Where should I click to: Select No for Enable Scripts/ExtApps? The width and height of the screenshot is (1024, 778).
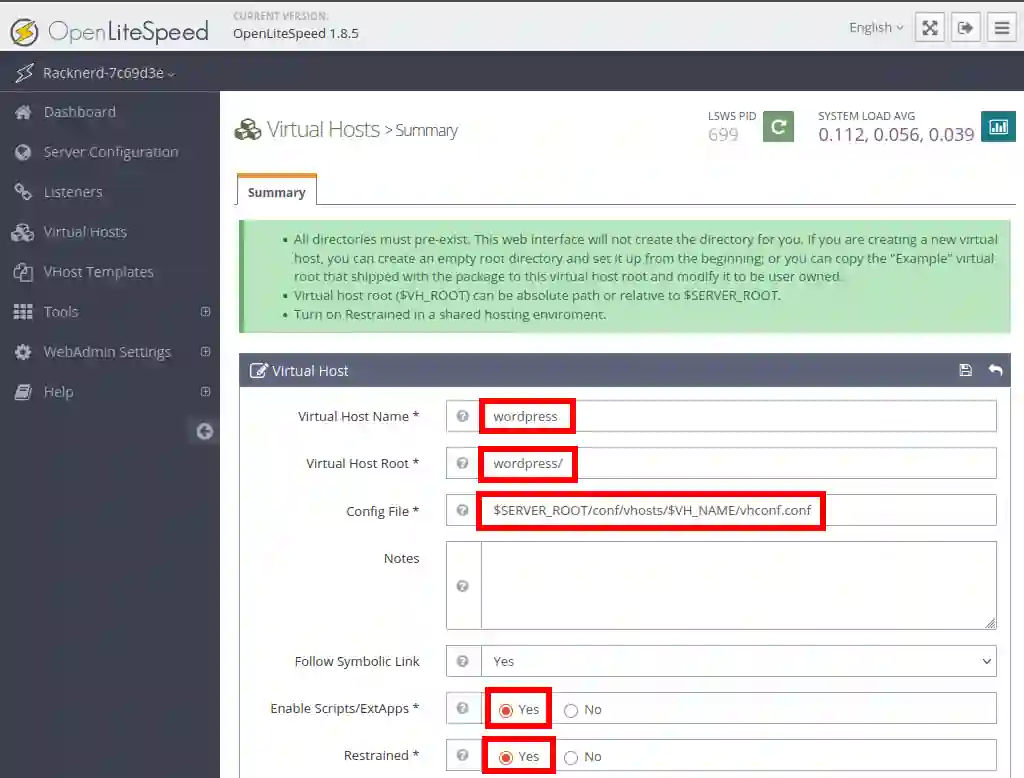pos(571,710)
